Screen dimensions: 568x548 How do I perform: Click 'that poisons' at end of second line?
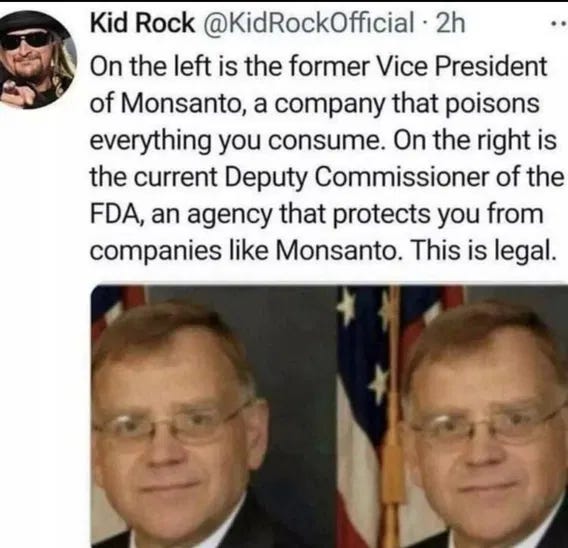point(466,104)
